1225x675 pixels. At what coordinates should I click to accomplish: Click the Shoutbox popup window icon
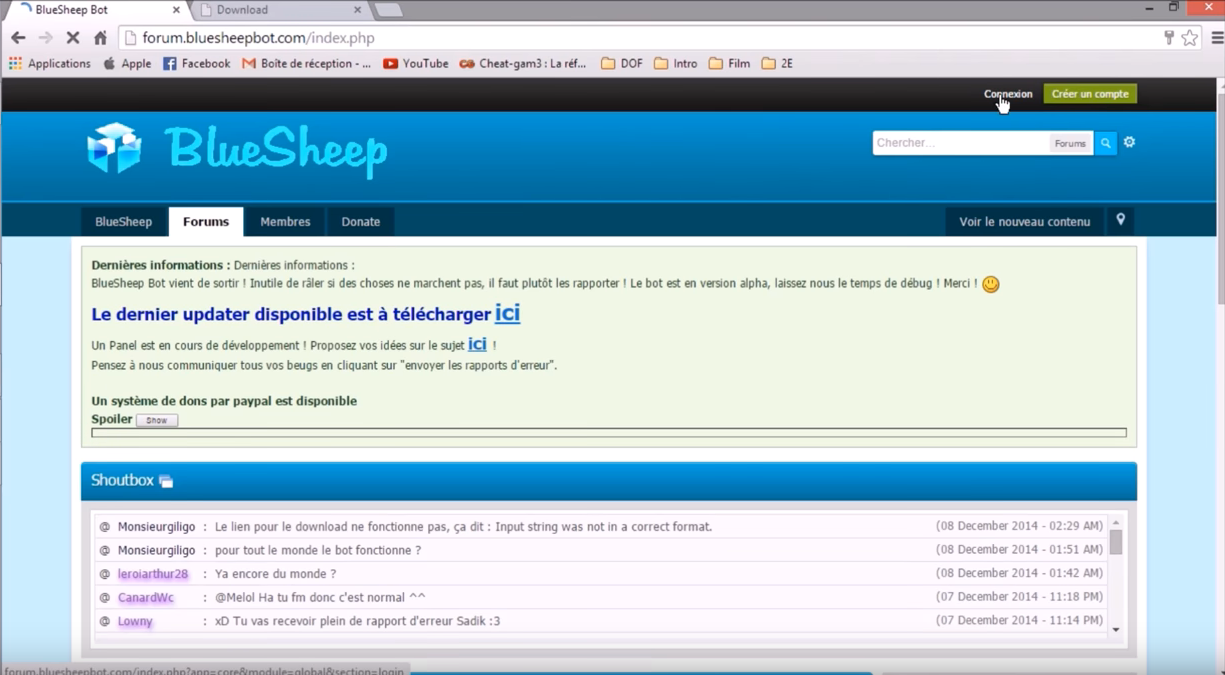pos(166,481)
